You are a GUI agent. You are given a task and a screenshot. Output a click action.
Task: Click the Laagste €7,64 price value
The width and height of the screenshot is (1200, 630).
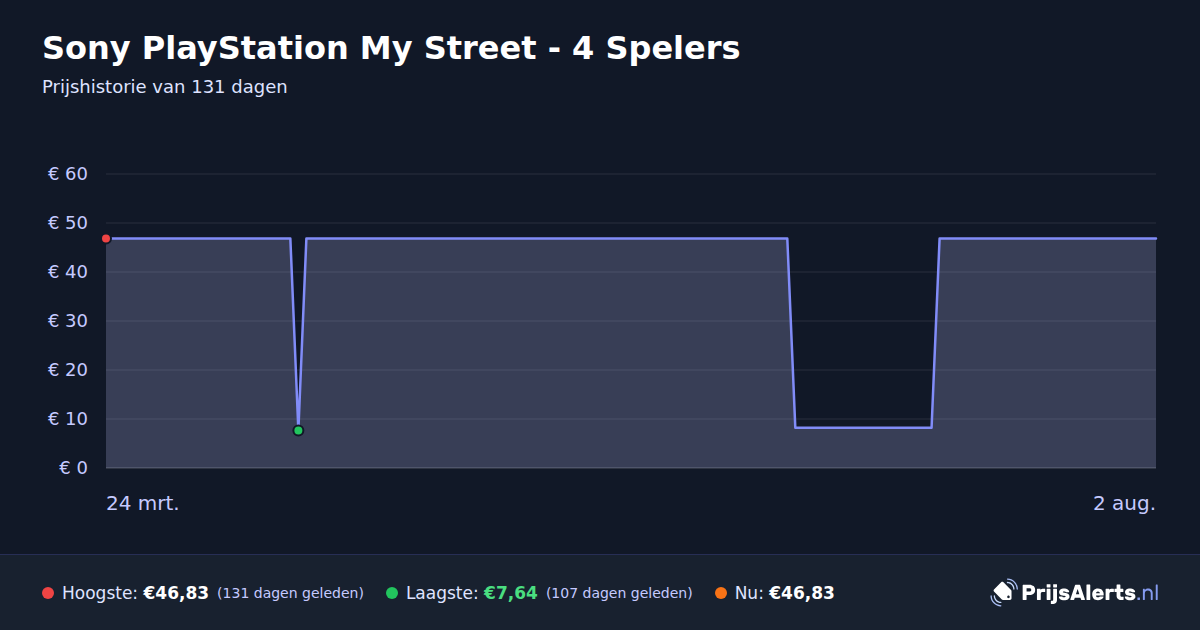tap(511, 593)
